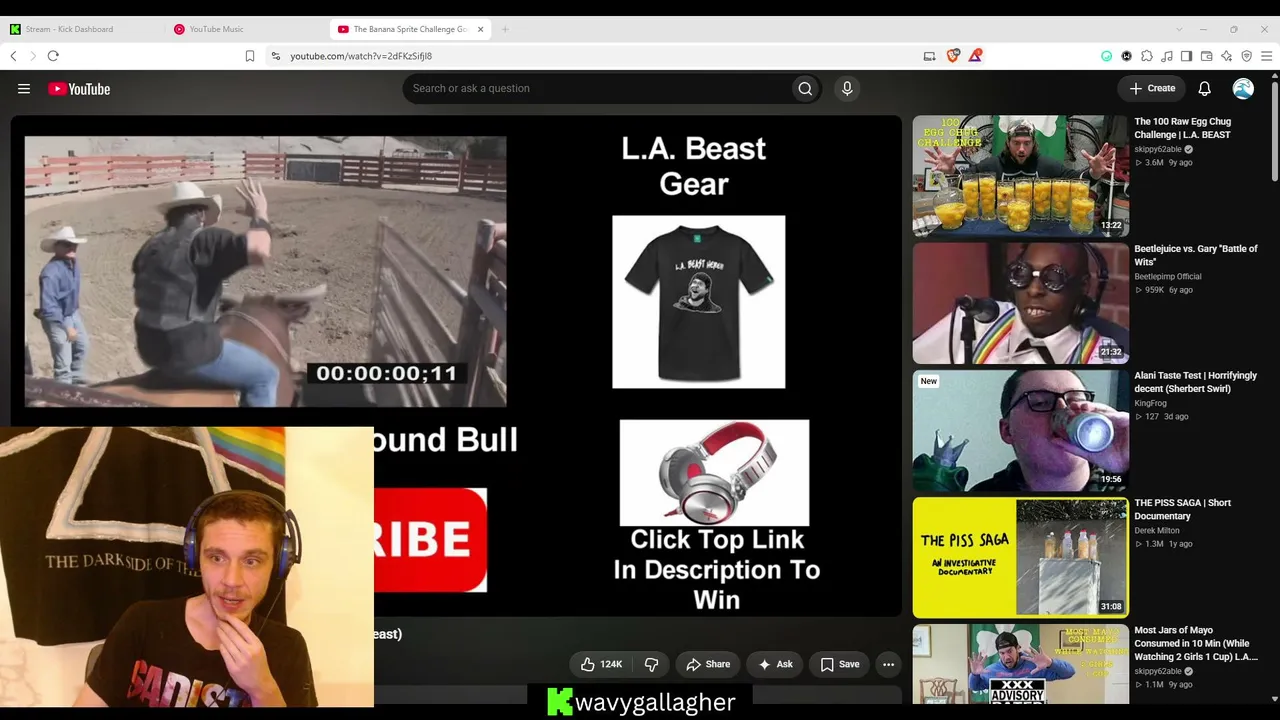Visit the Derek Milton channel

(1157, 530)
